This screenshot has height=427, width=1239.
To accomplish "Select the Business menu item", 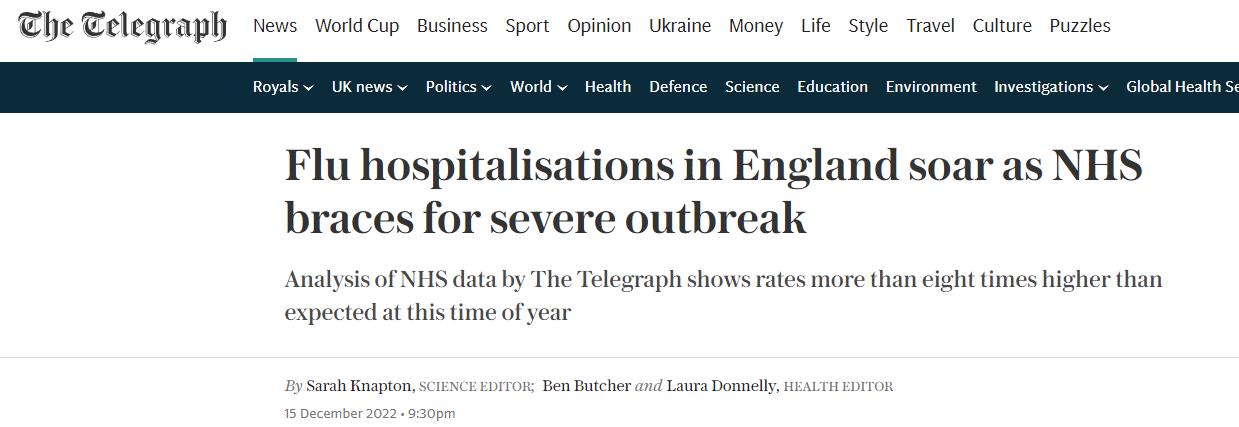I will pyautogui.click(x=452, y=26).
